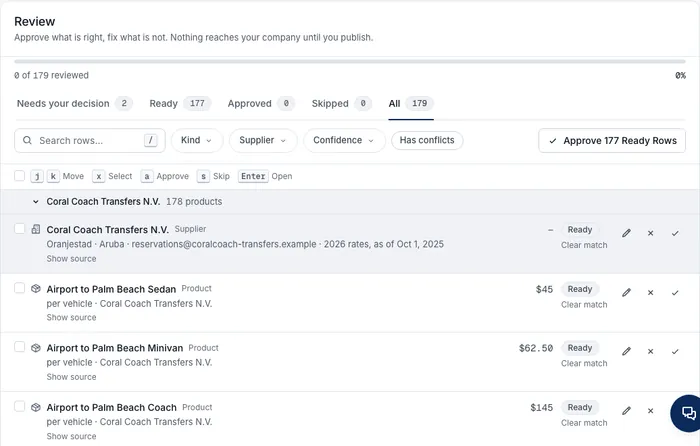
Task: Click the product box icon for Coach
Action: pyautogui.click(x=36, y=407)
